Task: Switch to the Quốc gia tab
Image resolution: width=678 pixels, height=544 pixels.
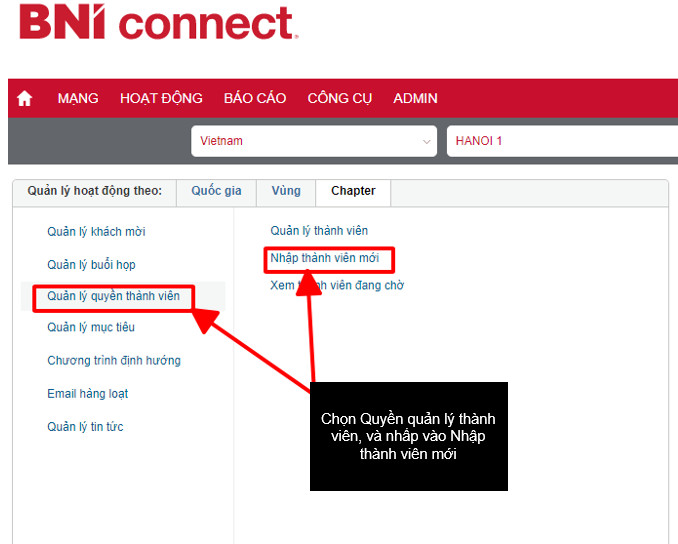Action: pyautogui.click(x=216, y=191)
